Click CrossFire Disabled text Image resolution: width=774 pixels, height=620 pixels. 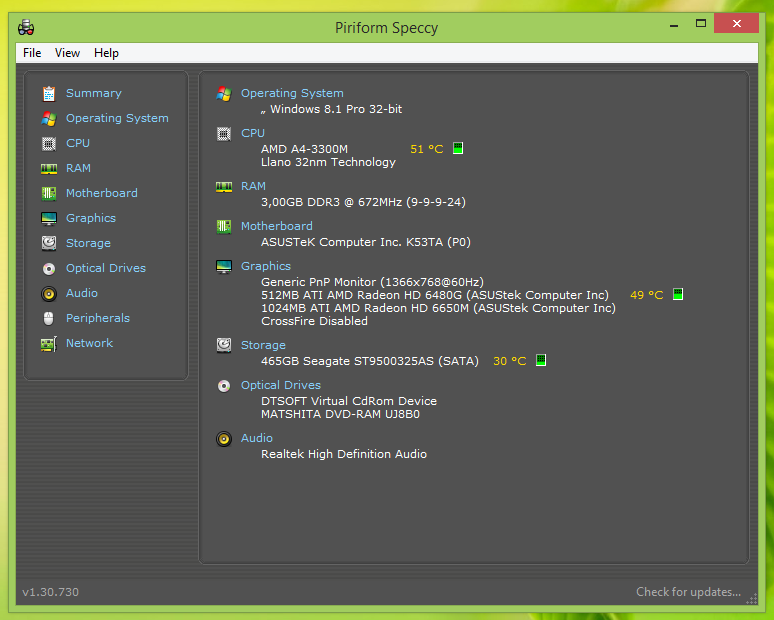click(314, 321)
